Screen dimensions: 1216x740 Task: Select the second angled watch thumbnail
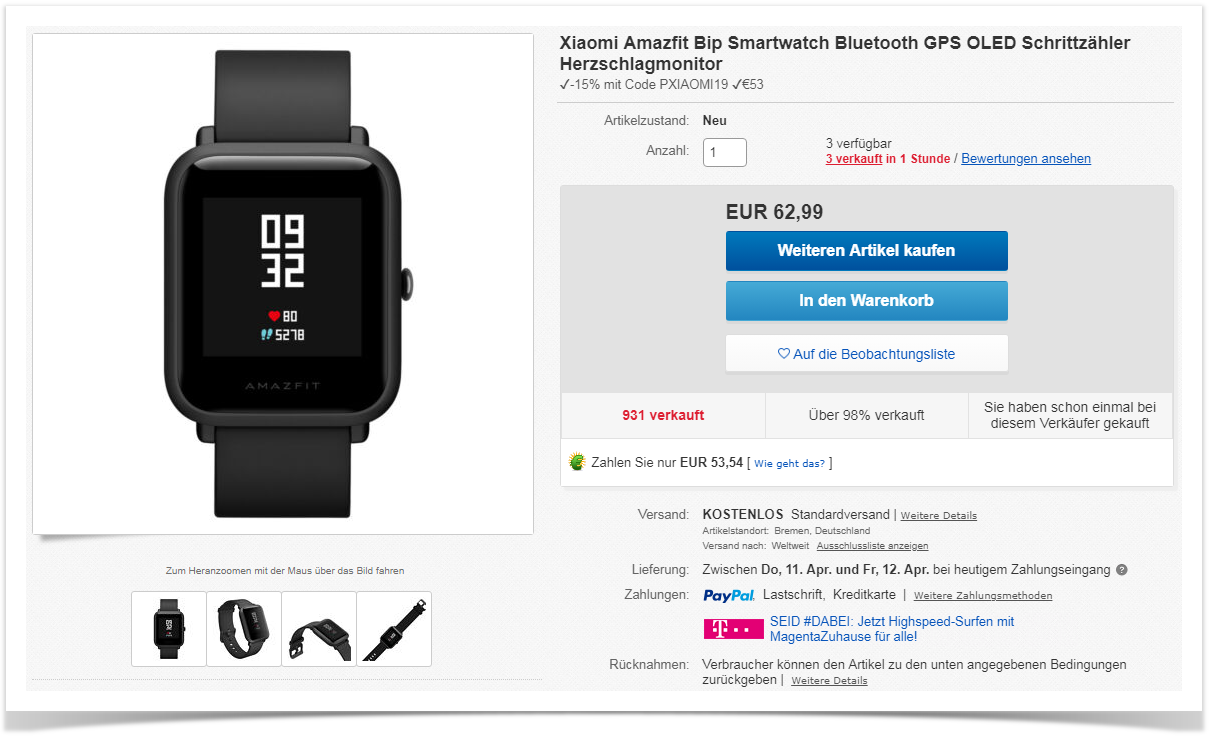click(244, 629)
